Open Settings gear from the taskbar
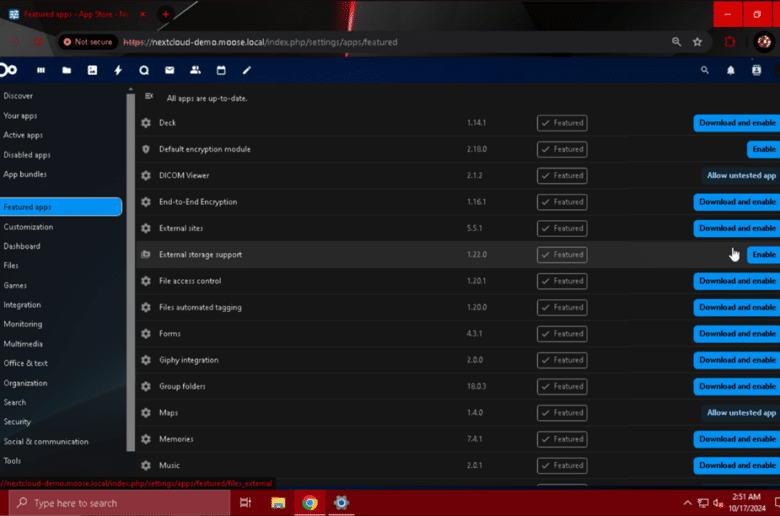 (341, 503)
